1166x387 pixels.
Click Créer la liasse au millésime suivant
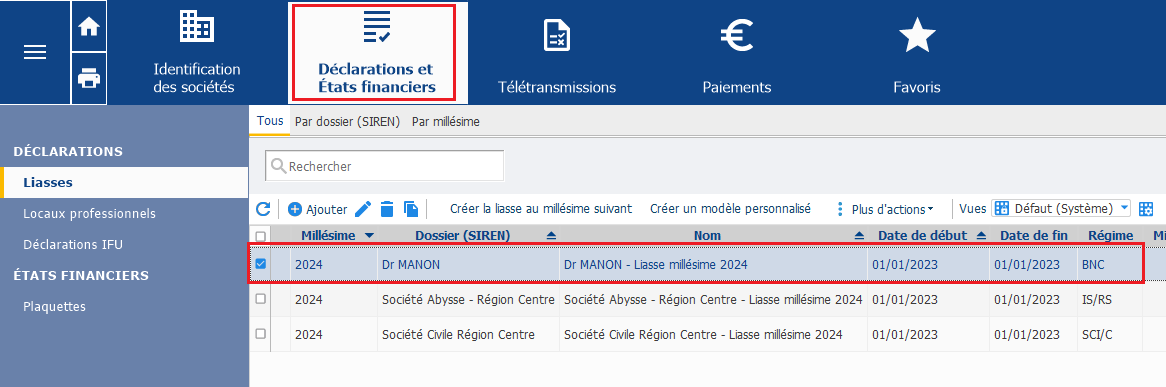point(541,208)
